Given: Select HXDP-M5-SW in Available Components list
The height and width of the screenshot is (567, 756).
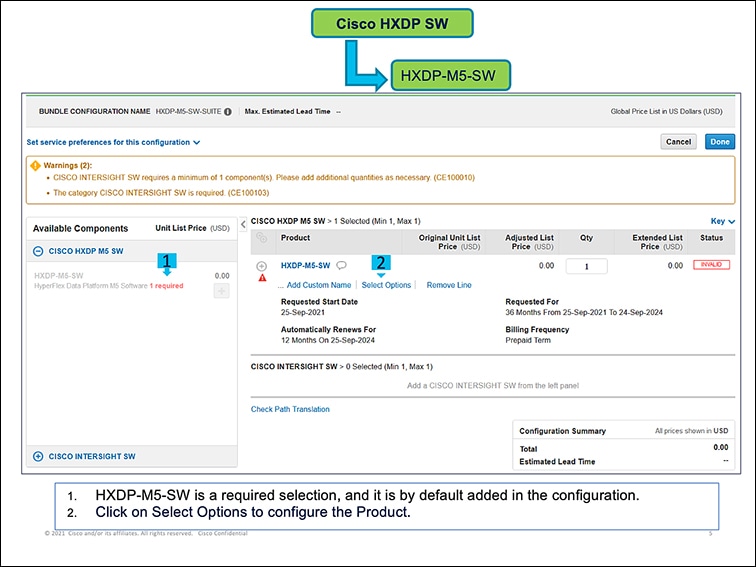Looking at the screenshot, I should [x=59, y=276].
